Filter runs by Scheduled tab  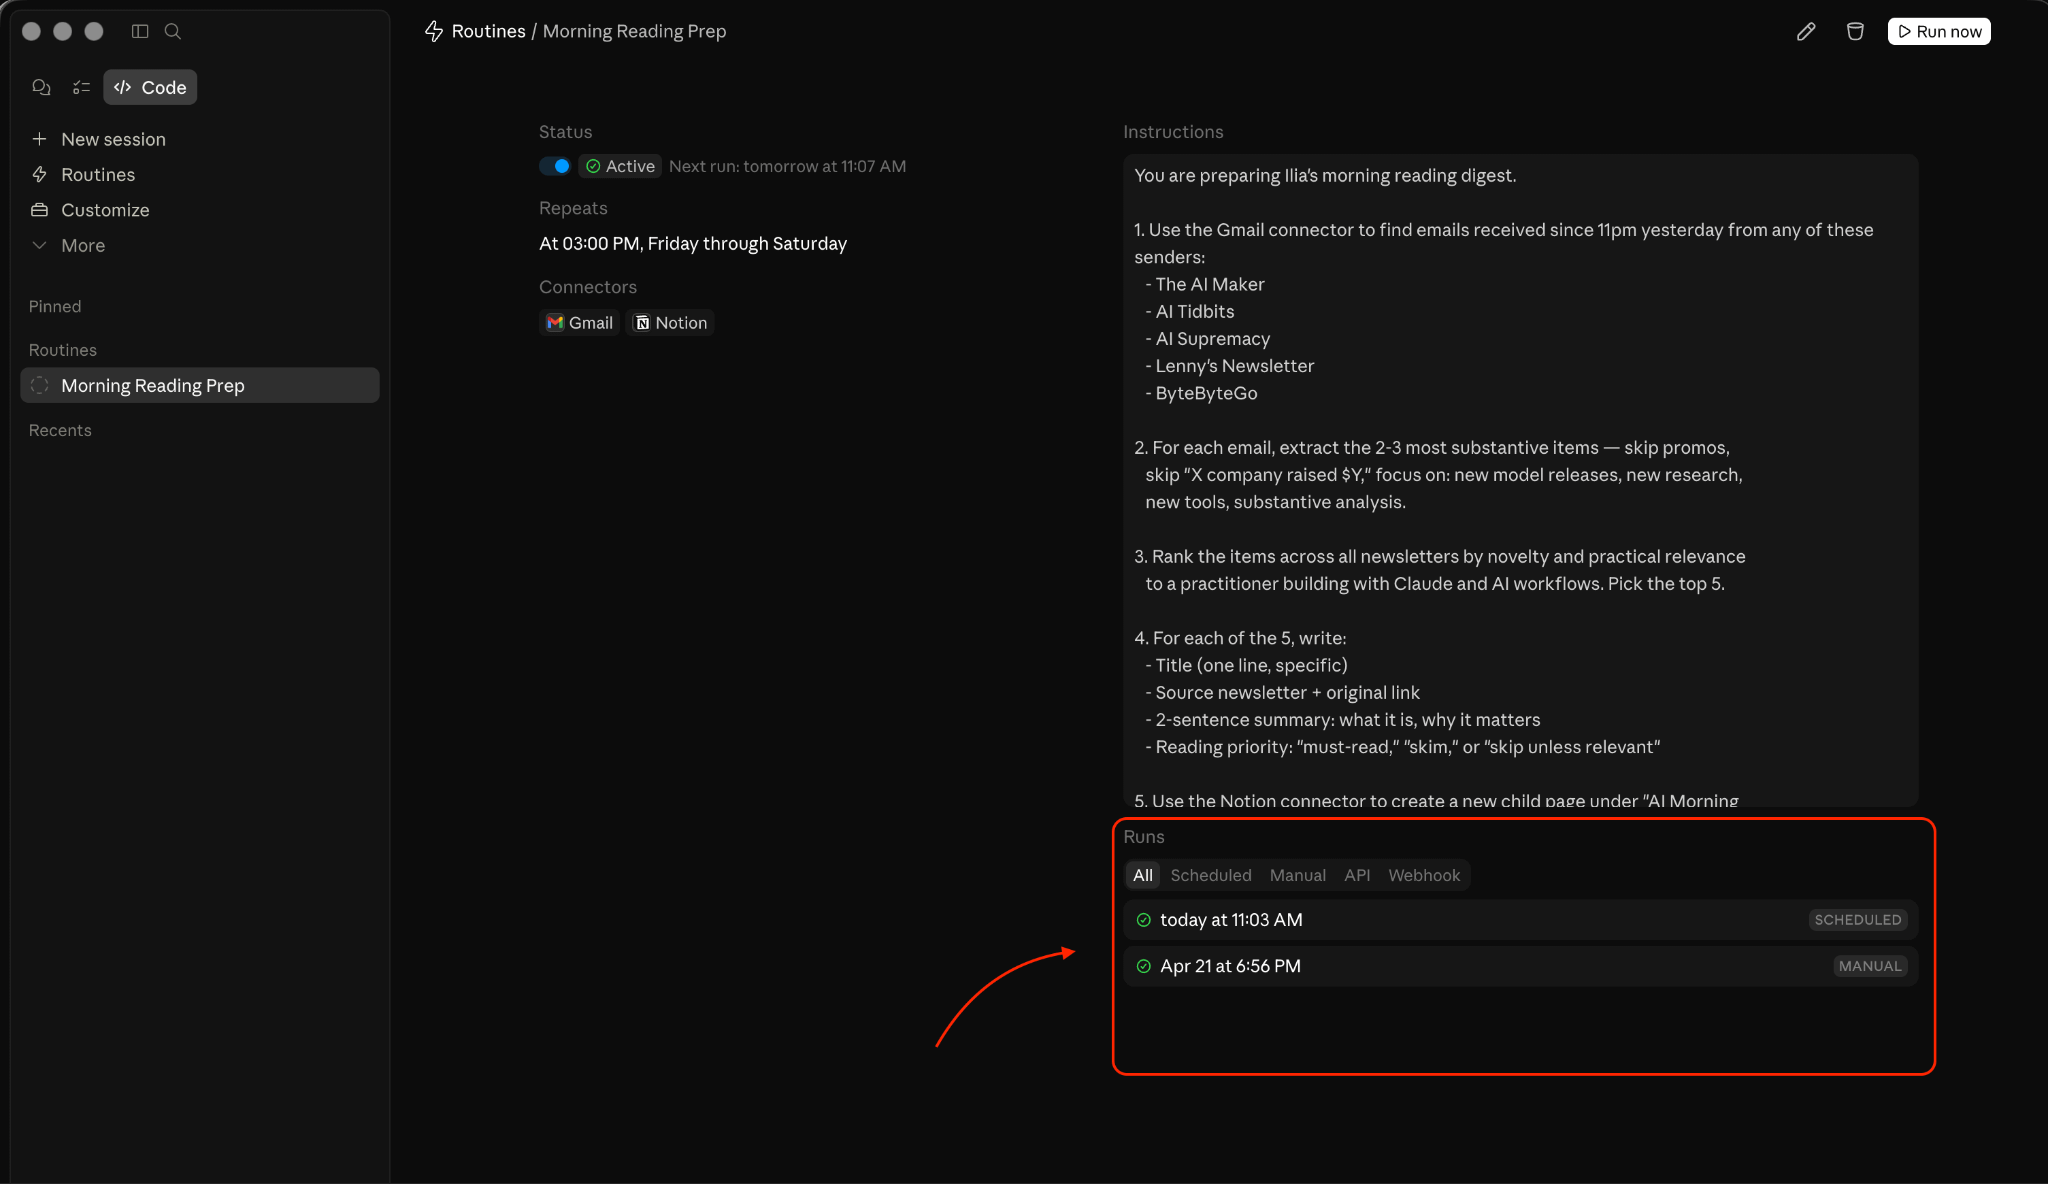pos(1211,875)
